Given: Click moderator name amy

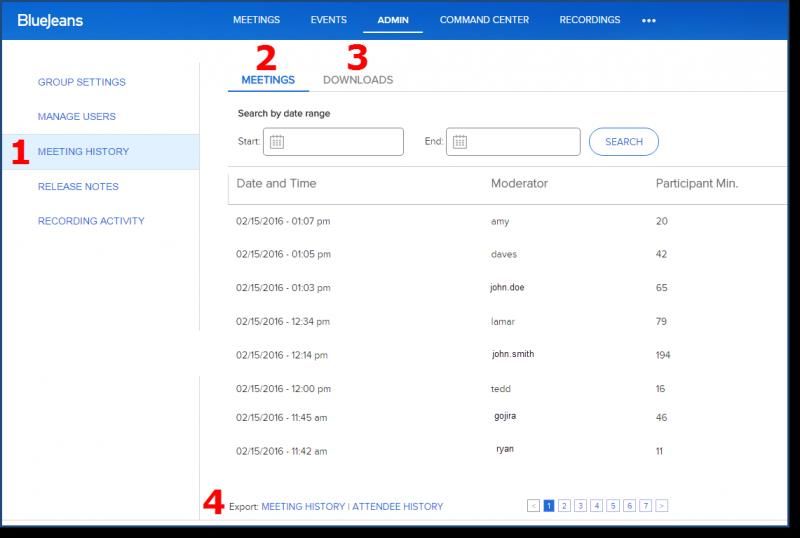Looking at the screenshot, I should [500, 222].
